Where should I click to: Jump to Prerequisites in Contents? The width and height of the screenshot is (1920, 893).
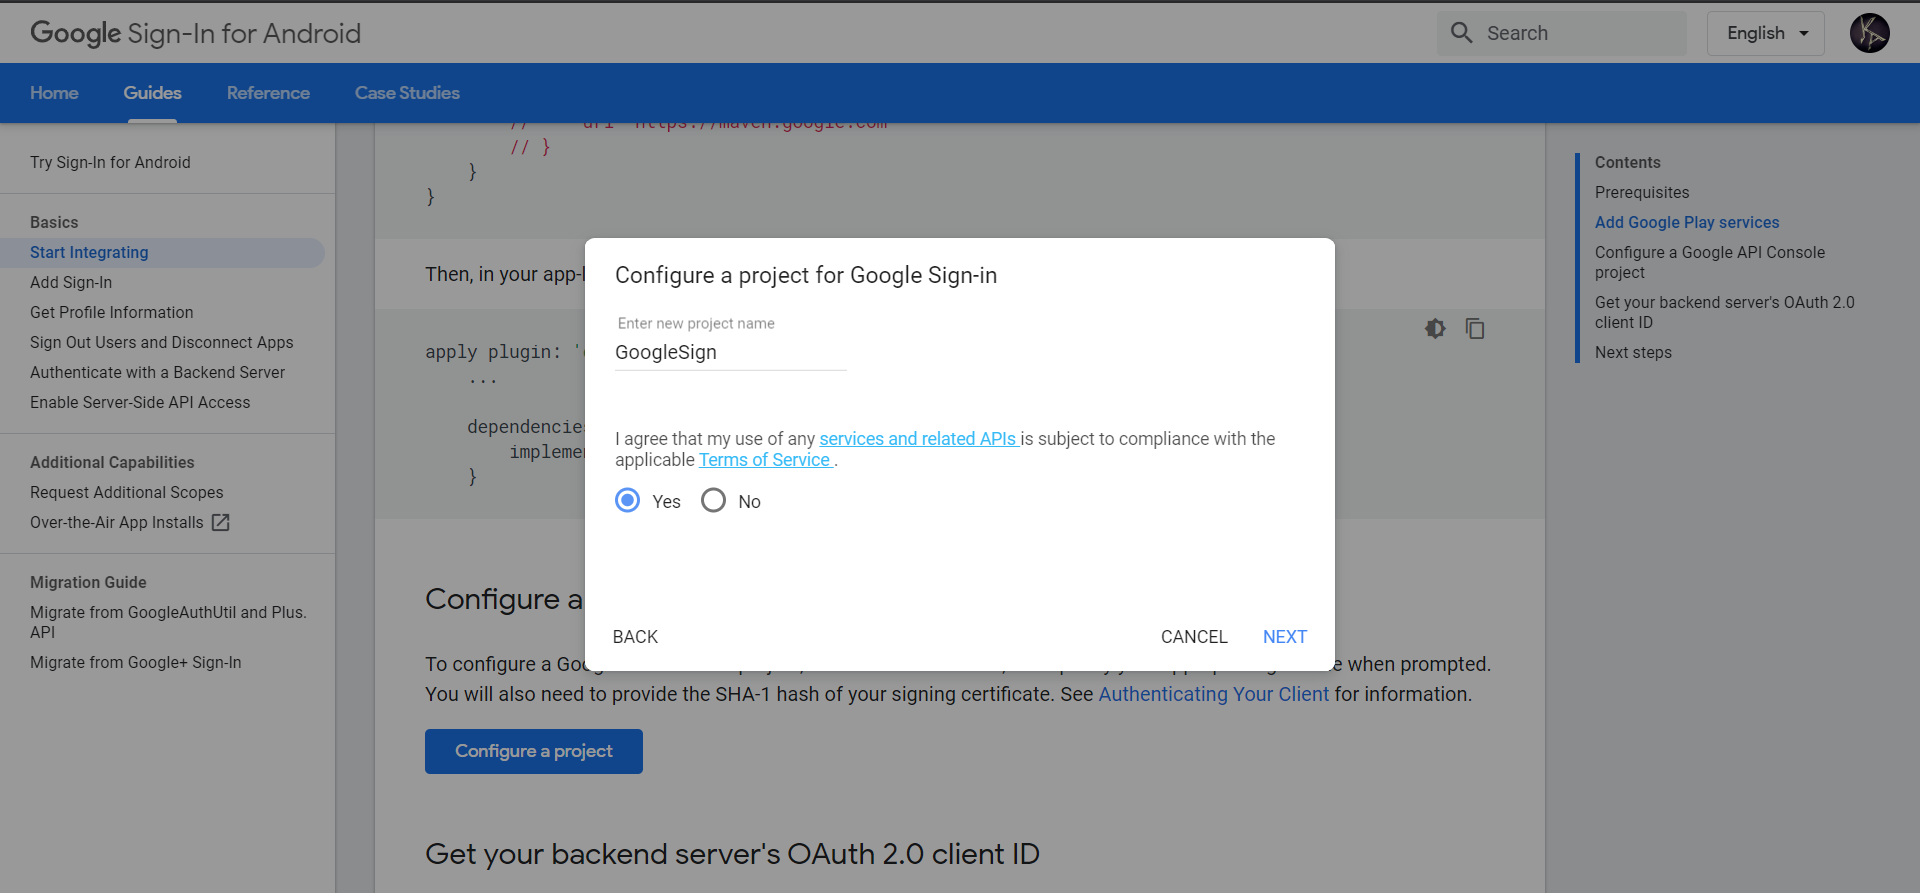[x=1642, y=192]
